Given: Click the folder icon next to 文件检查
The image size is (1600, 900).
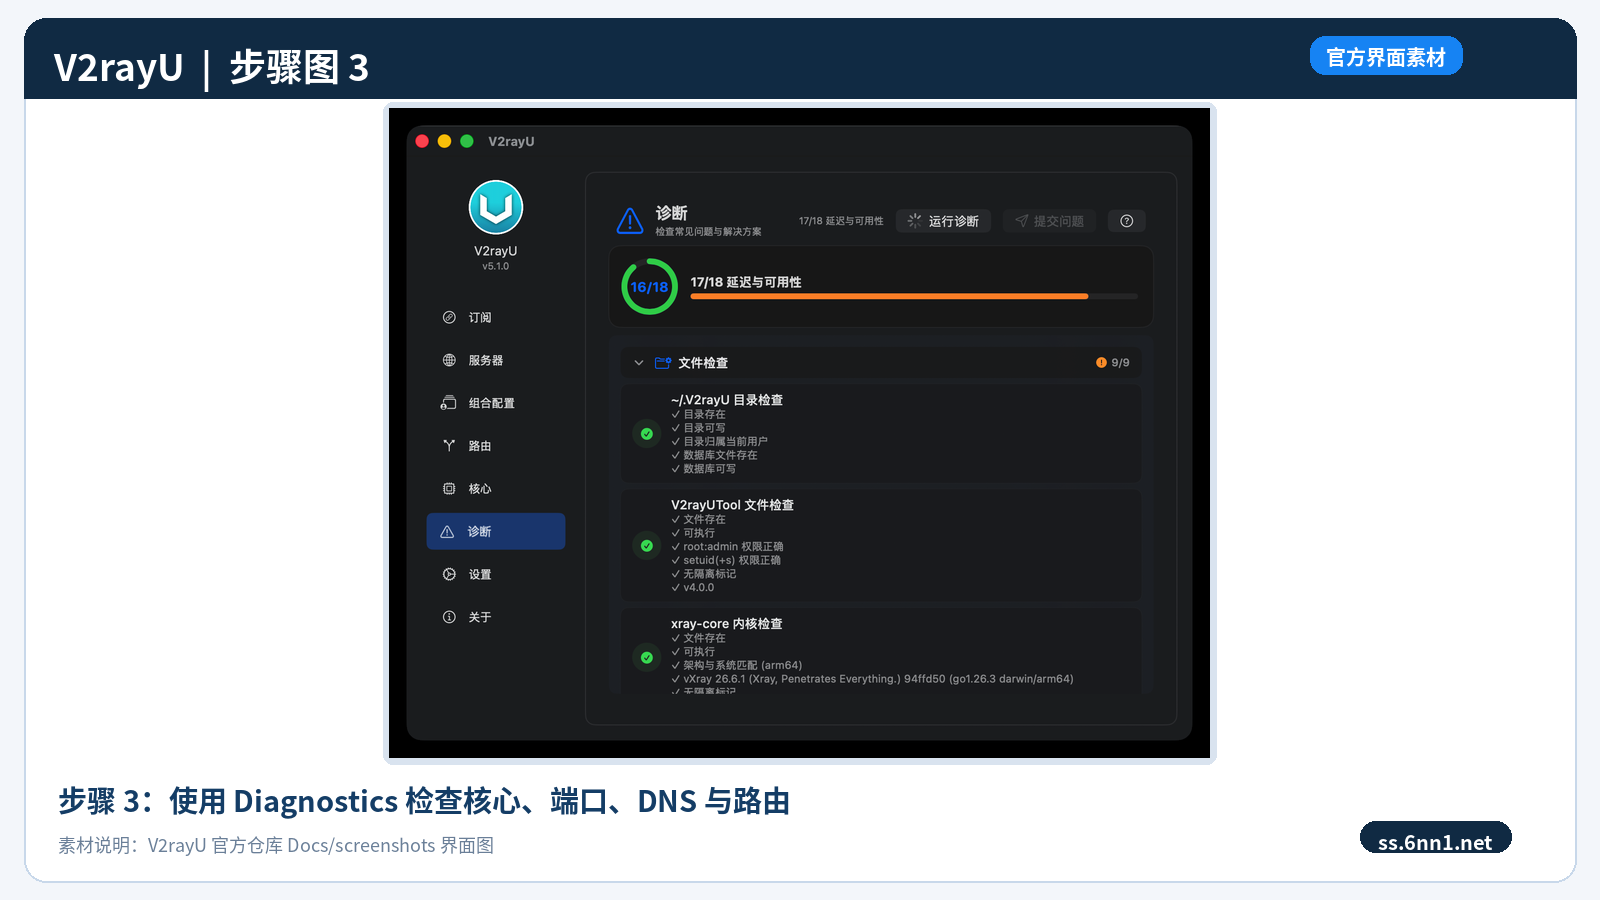Looking at the screenshot, I should click(663, 363).
